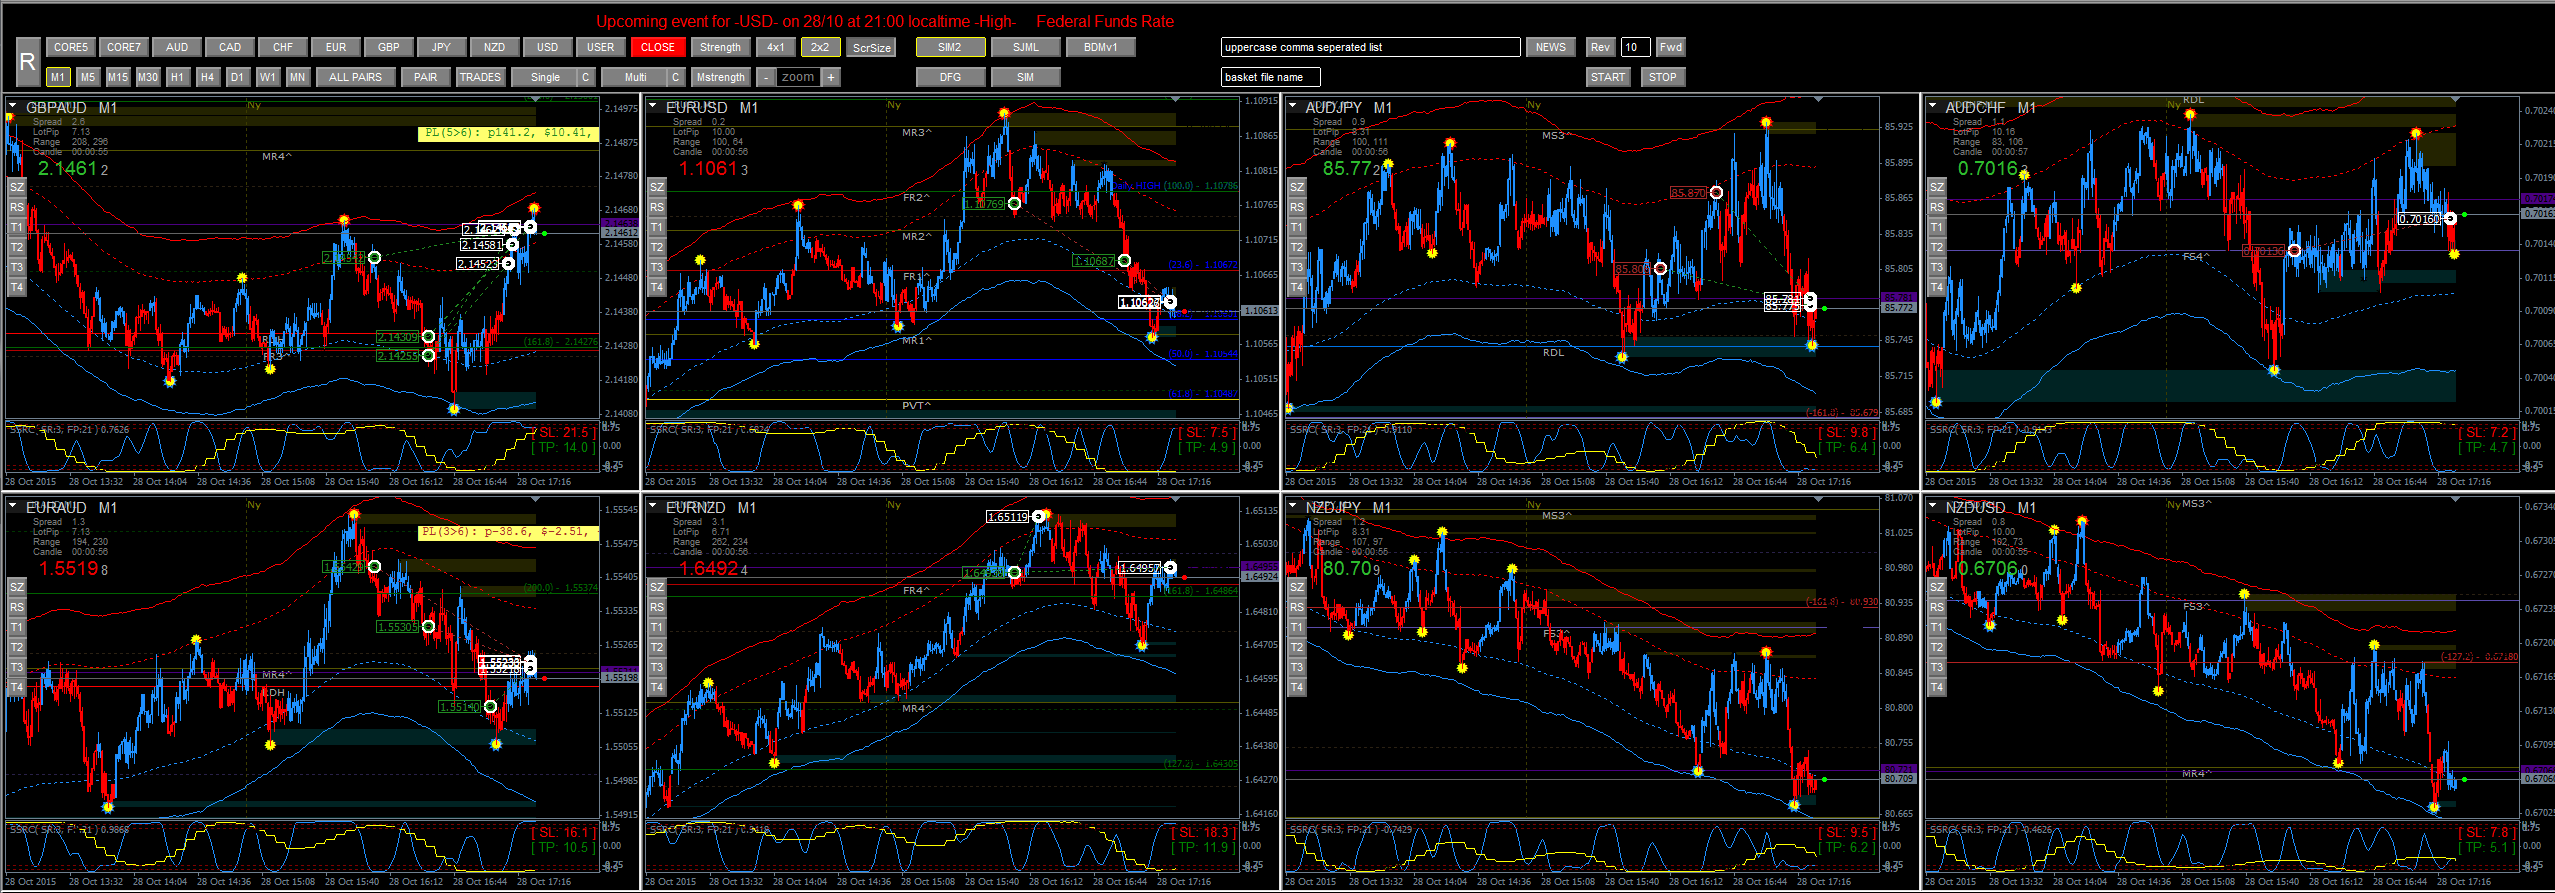2555x893 pixels.
Task: Click T4 on the GBPAUD chart
Action: pos(17,287)
